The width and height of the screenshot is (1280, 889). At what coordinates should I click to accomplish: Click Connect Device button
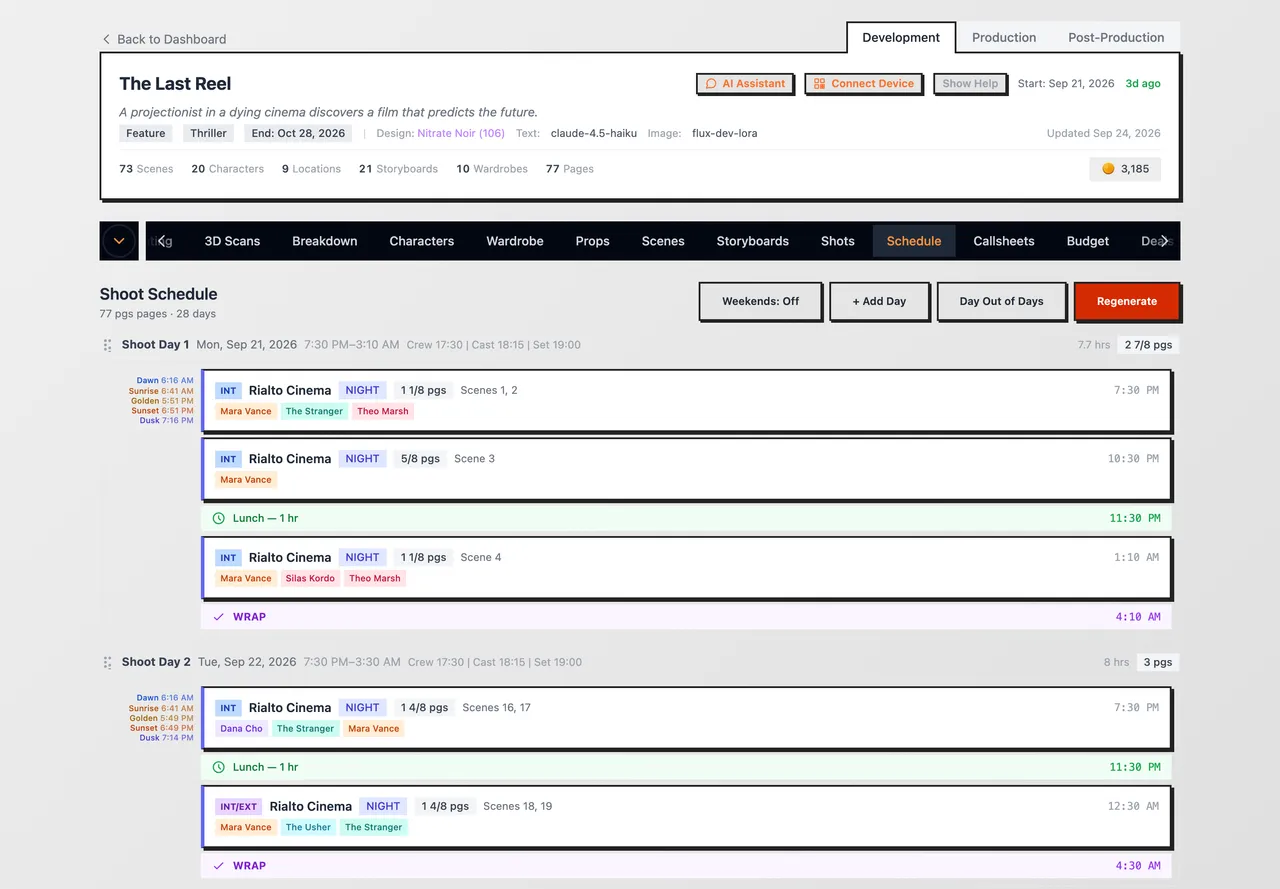tap(863, 83)
